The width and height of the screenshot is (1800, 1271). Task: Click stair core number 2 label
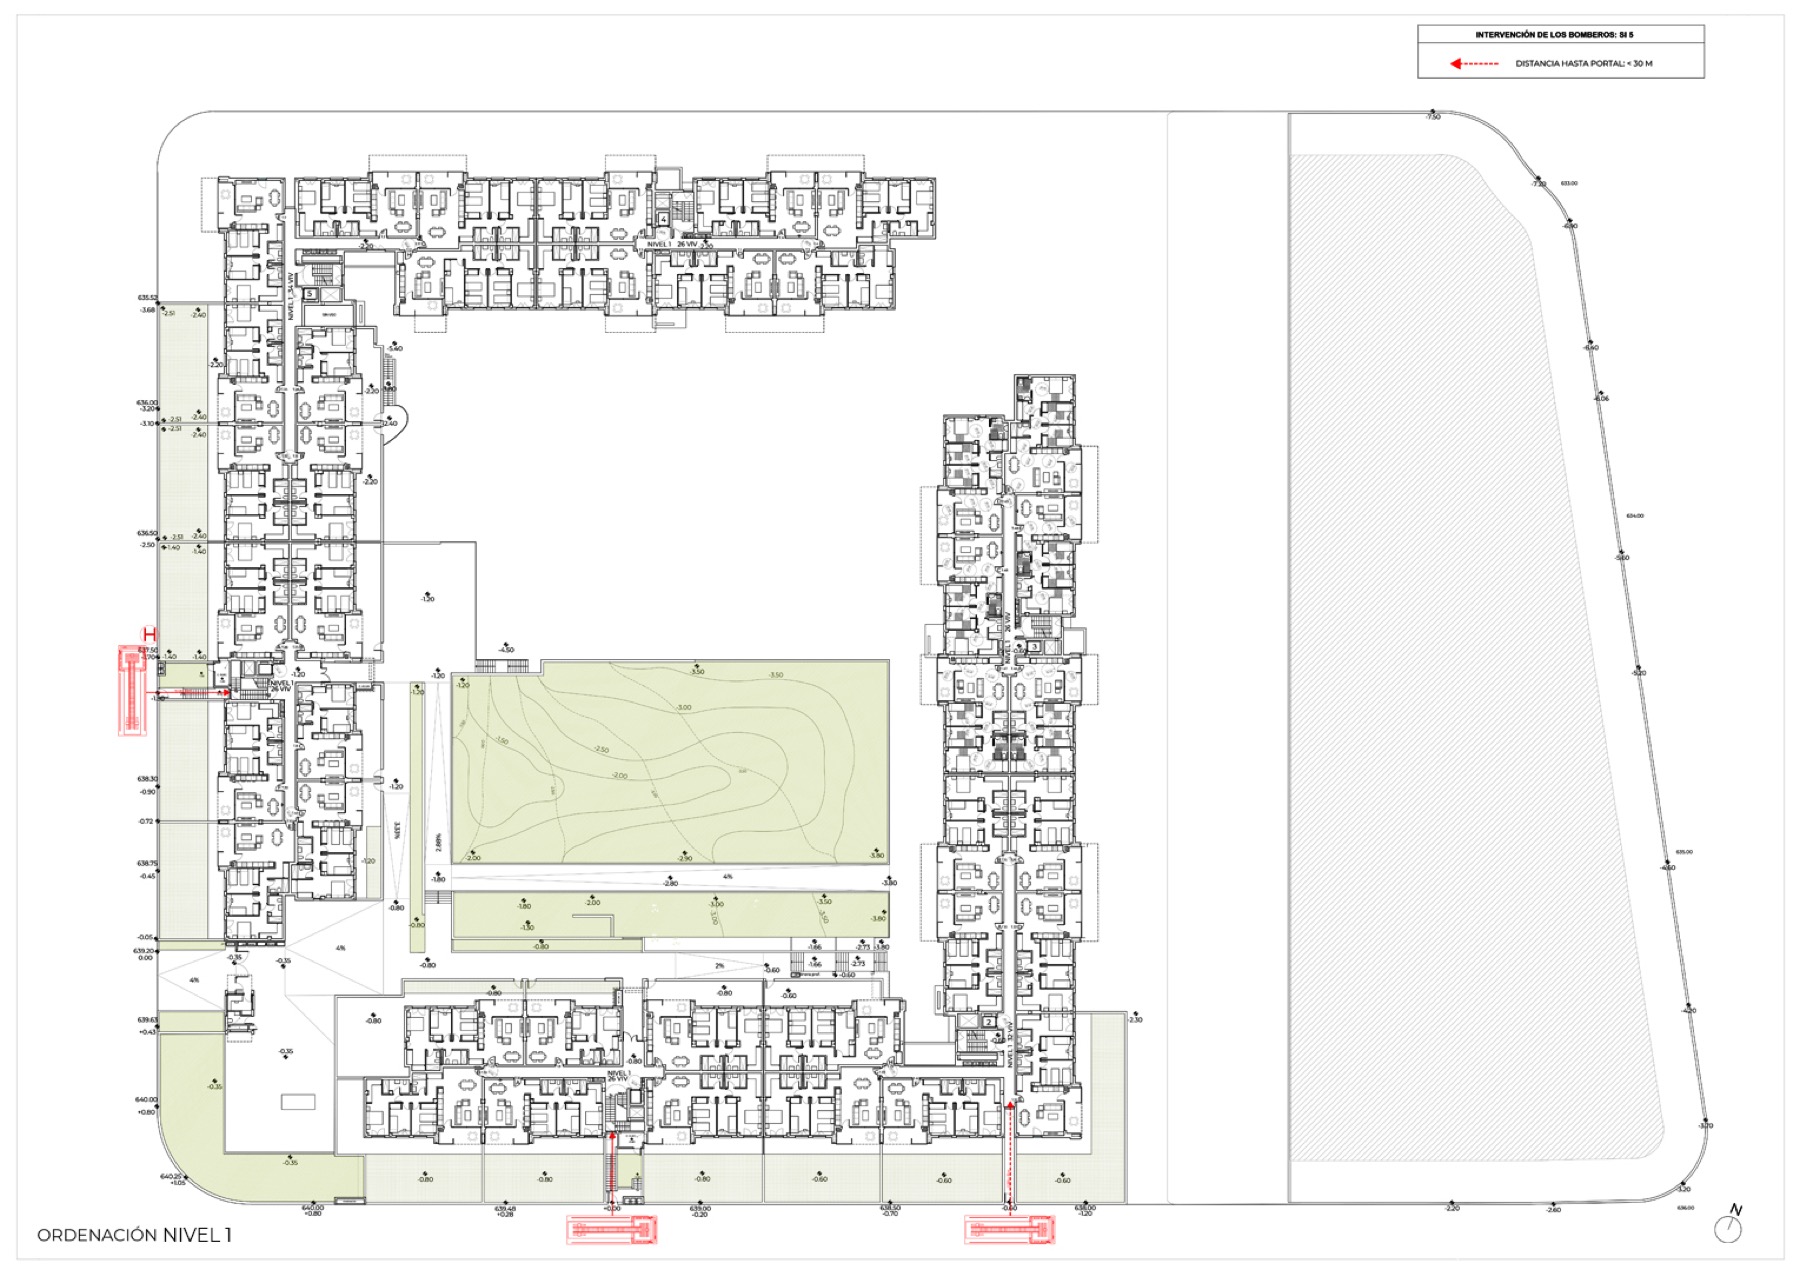(x=988, y=1022)
